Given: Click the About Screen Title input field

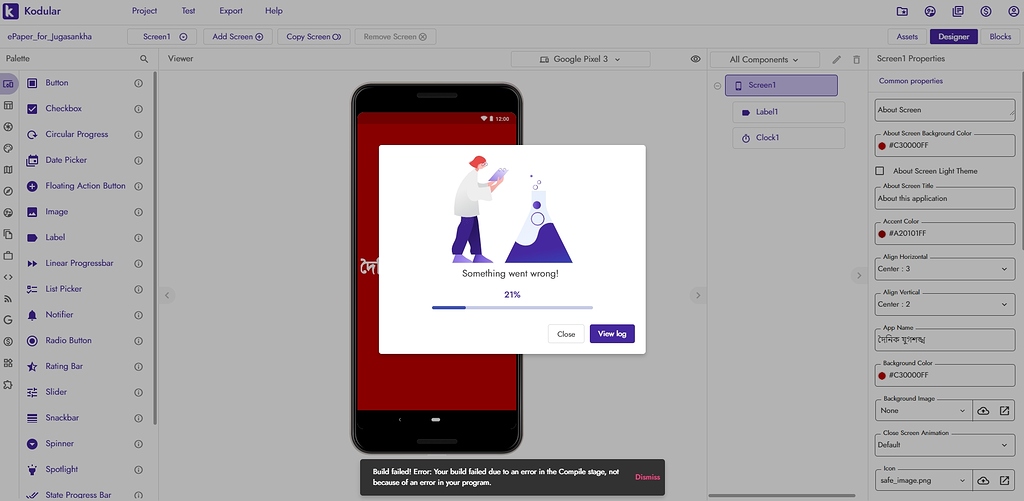Looking at the screenshot, I should 944,198.
